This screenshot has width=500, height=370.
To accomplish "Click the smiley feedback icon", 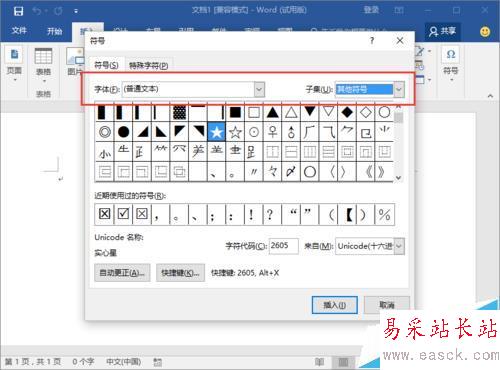I will click(x=485, y=31).
